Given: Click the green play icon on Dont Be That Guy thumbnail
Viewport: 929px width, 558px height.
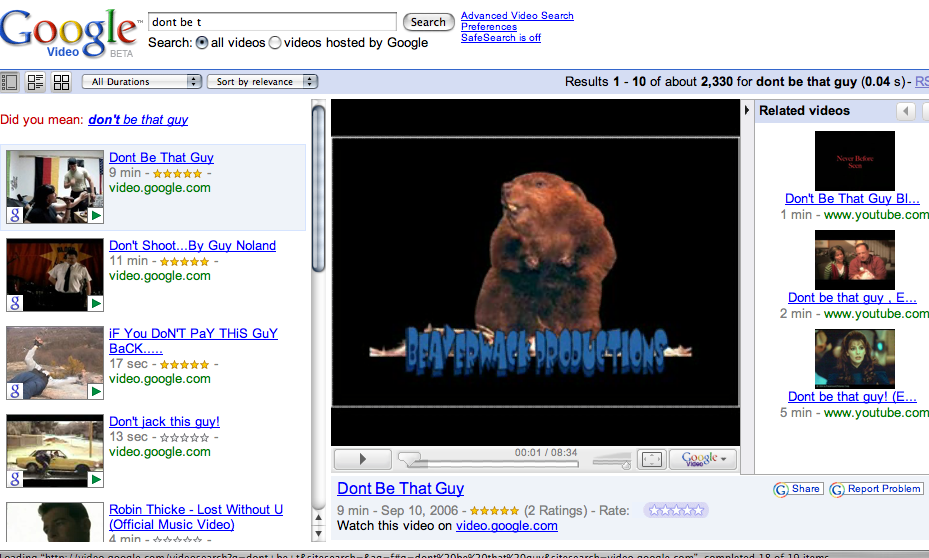Looking at the screenshot, I should point(96,216).
